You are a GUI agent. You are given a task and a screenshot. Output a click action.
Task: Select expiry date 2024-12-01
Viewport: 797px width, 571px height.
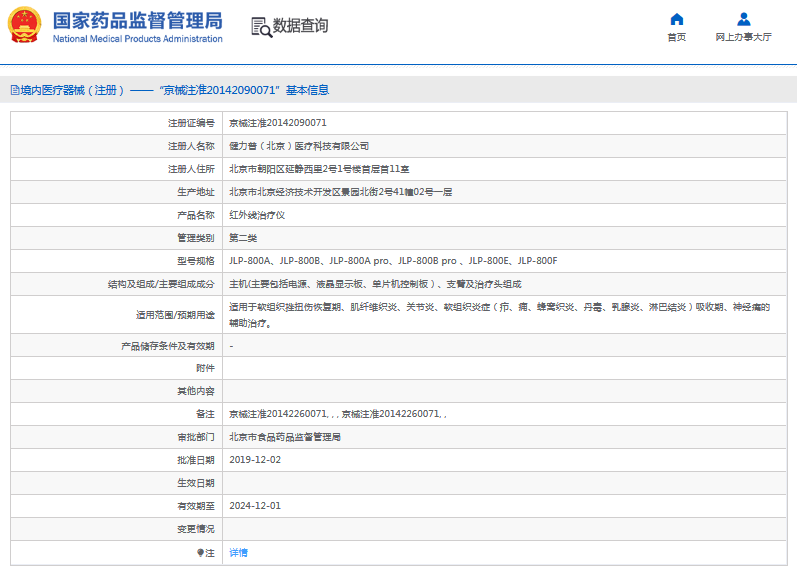[x=255, y=506]
